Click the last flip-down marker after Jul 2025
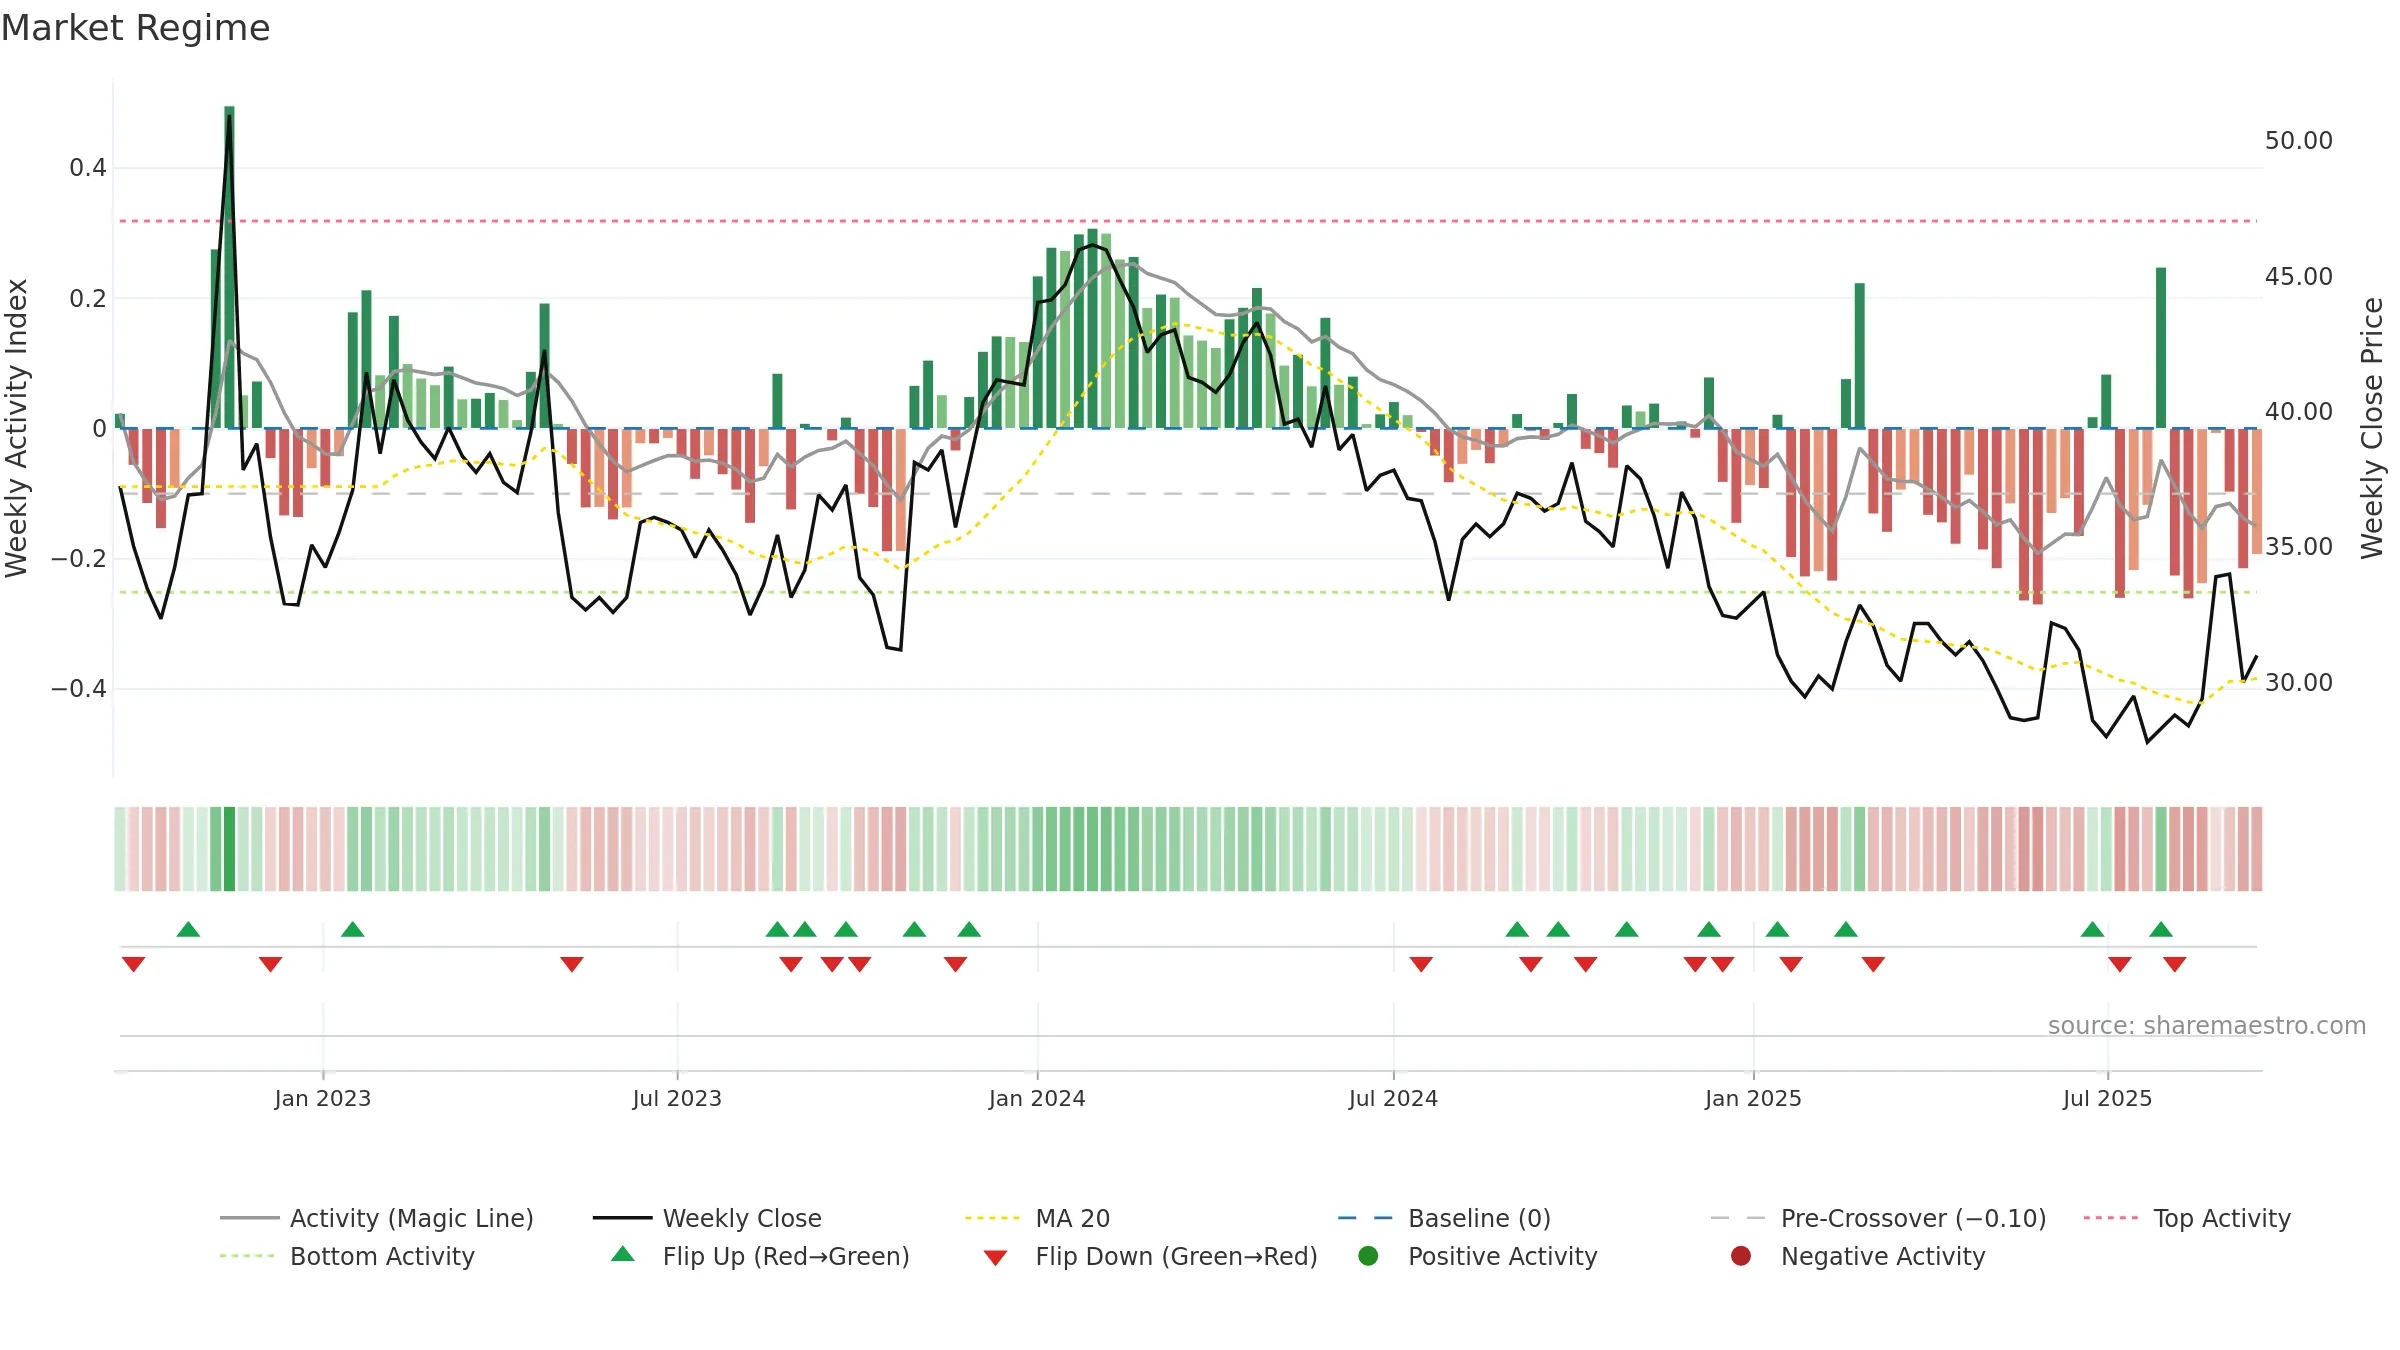The image size is (2400, 1350). pyautogui.click(x=2175, y=964)
